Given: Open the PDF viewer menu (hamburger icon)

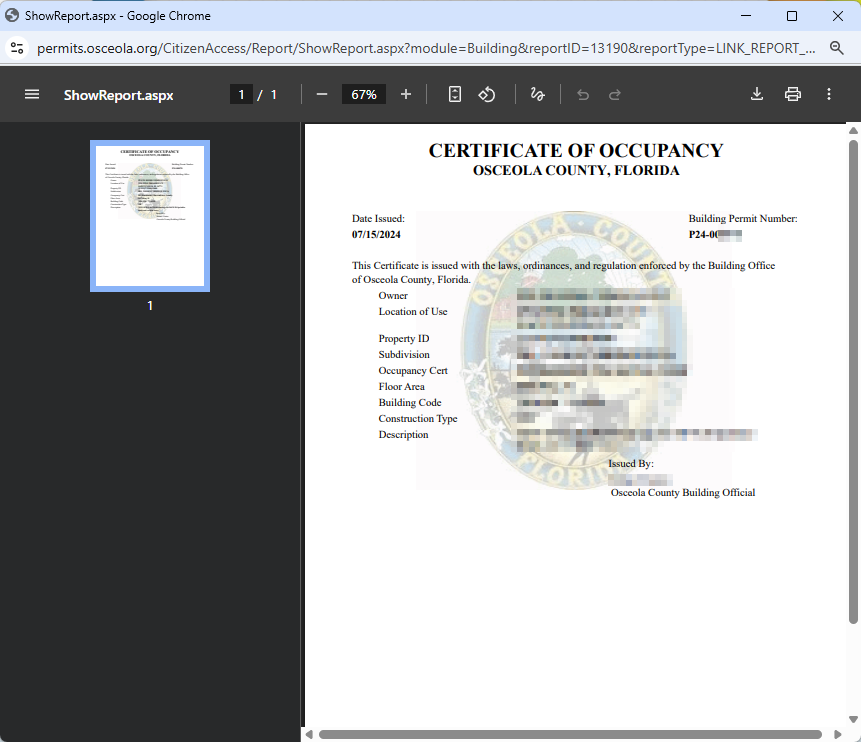Looking at the screenshot, I should (x=31, y=94).
